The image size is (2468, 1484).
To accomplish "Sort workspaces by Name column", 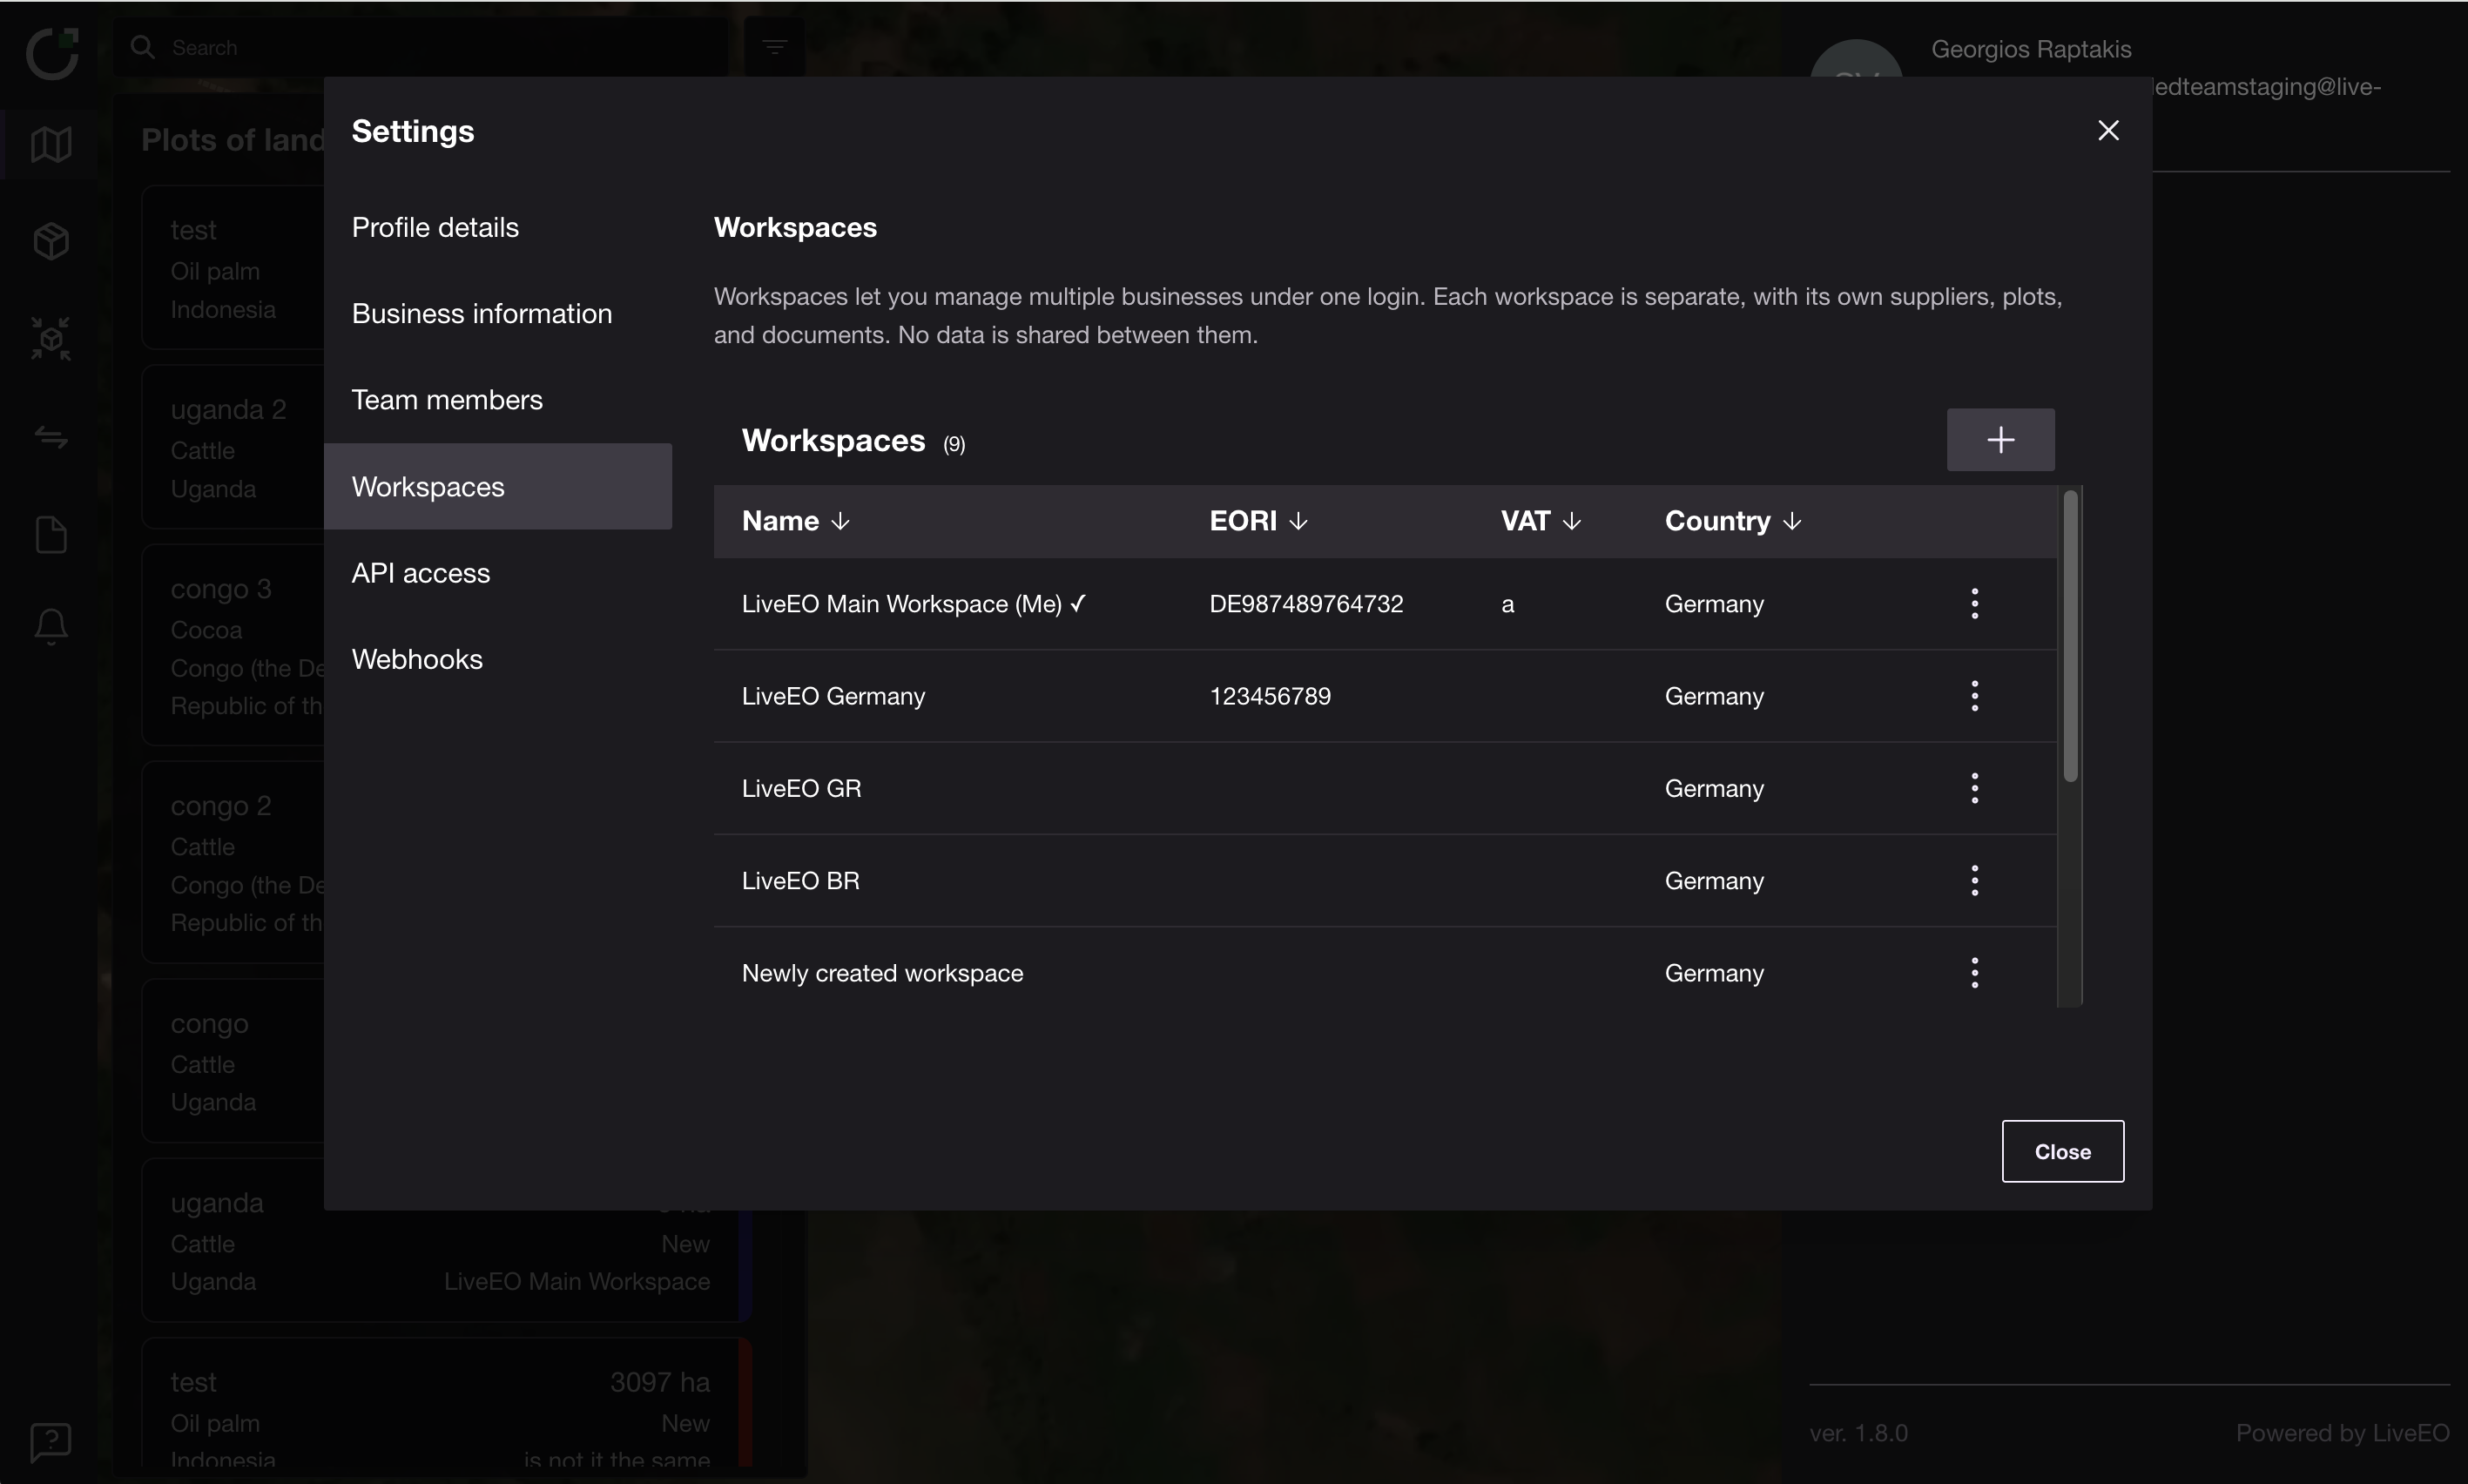I will 796,521.
